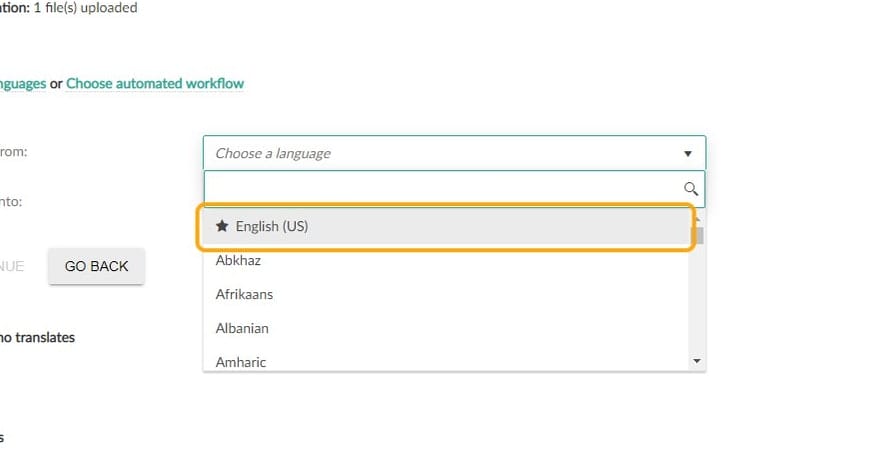Screen dimensions: 894x455
Task: Select Amharic in the language list
Action: 241,362
